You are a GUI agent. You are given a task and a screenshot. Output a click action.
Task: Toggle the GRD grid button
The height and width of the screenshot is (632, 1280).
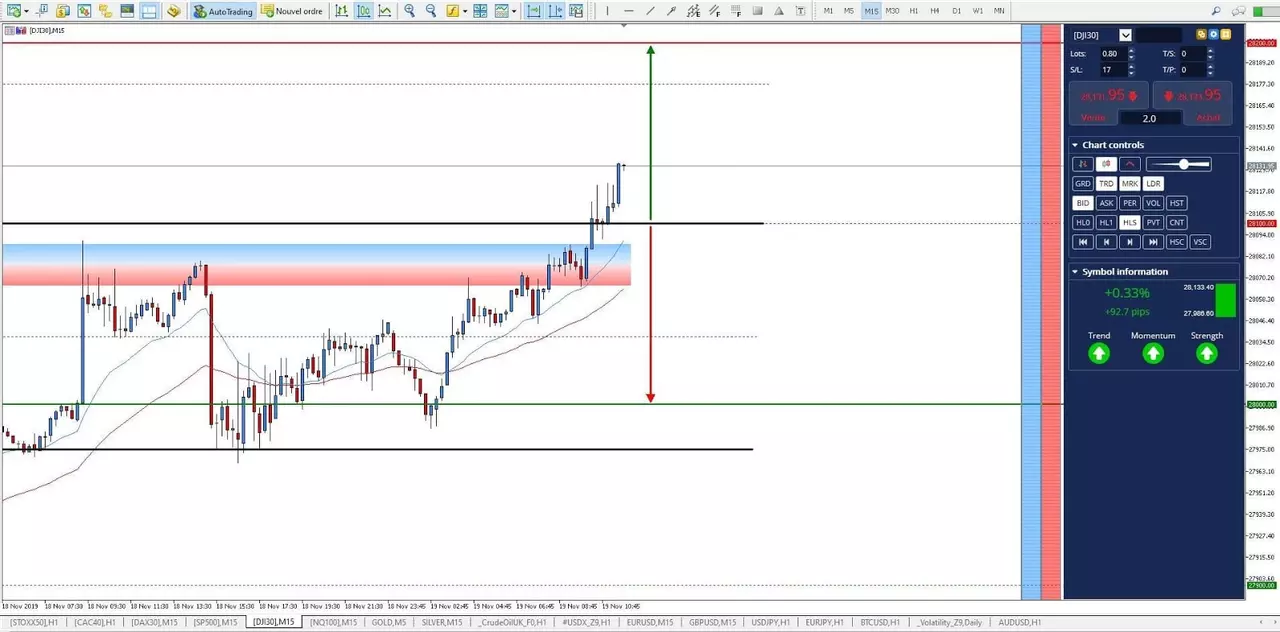(x=1083, y=183)
